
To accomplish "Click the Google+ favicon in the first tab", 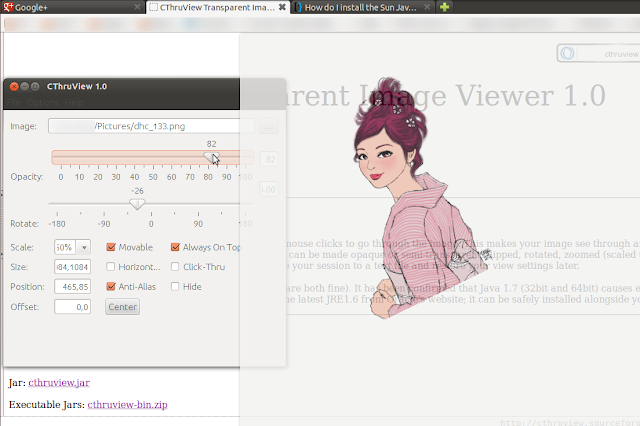I will (x=8, y=7).
